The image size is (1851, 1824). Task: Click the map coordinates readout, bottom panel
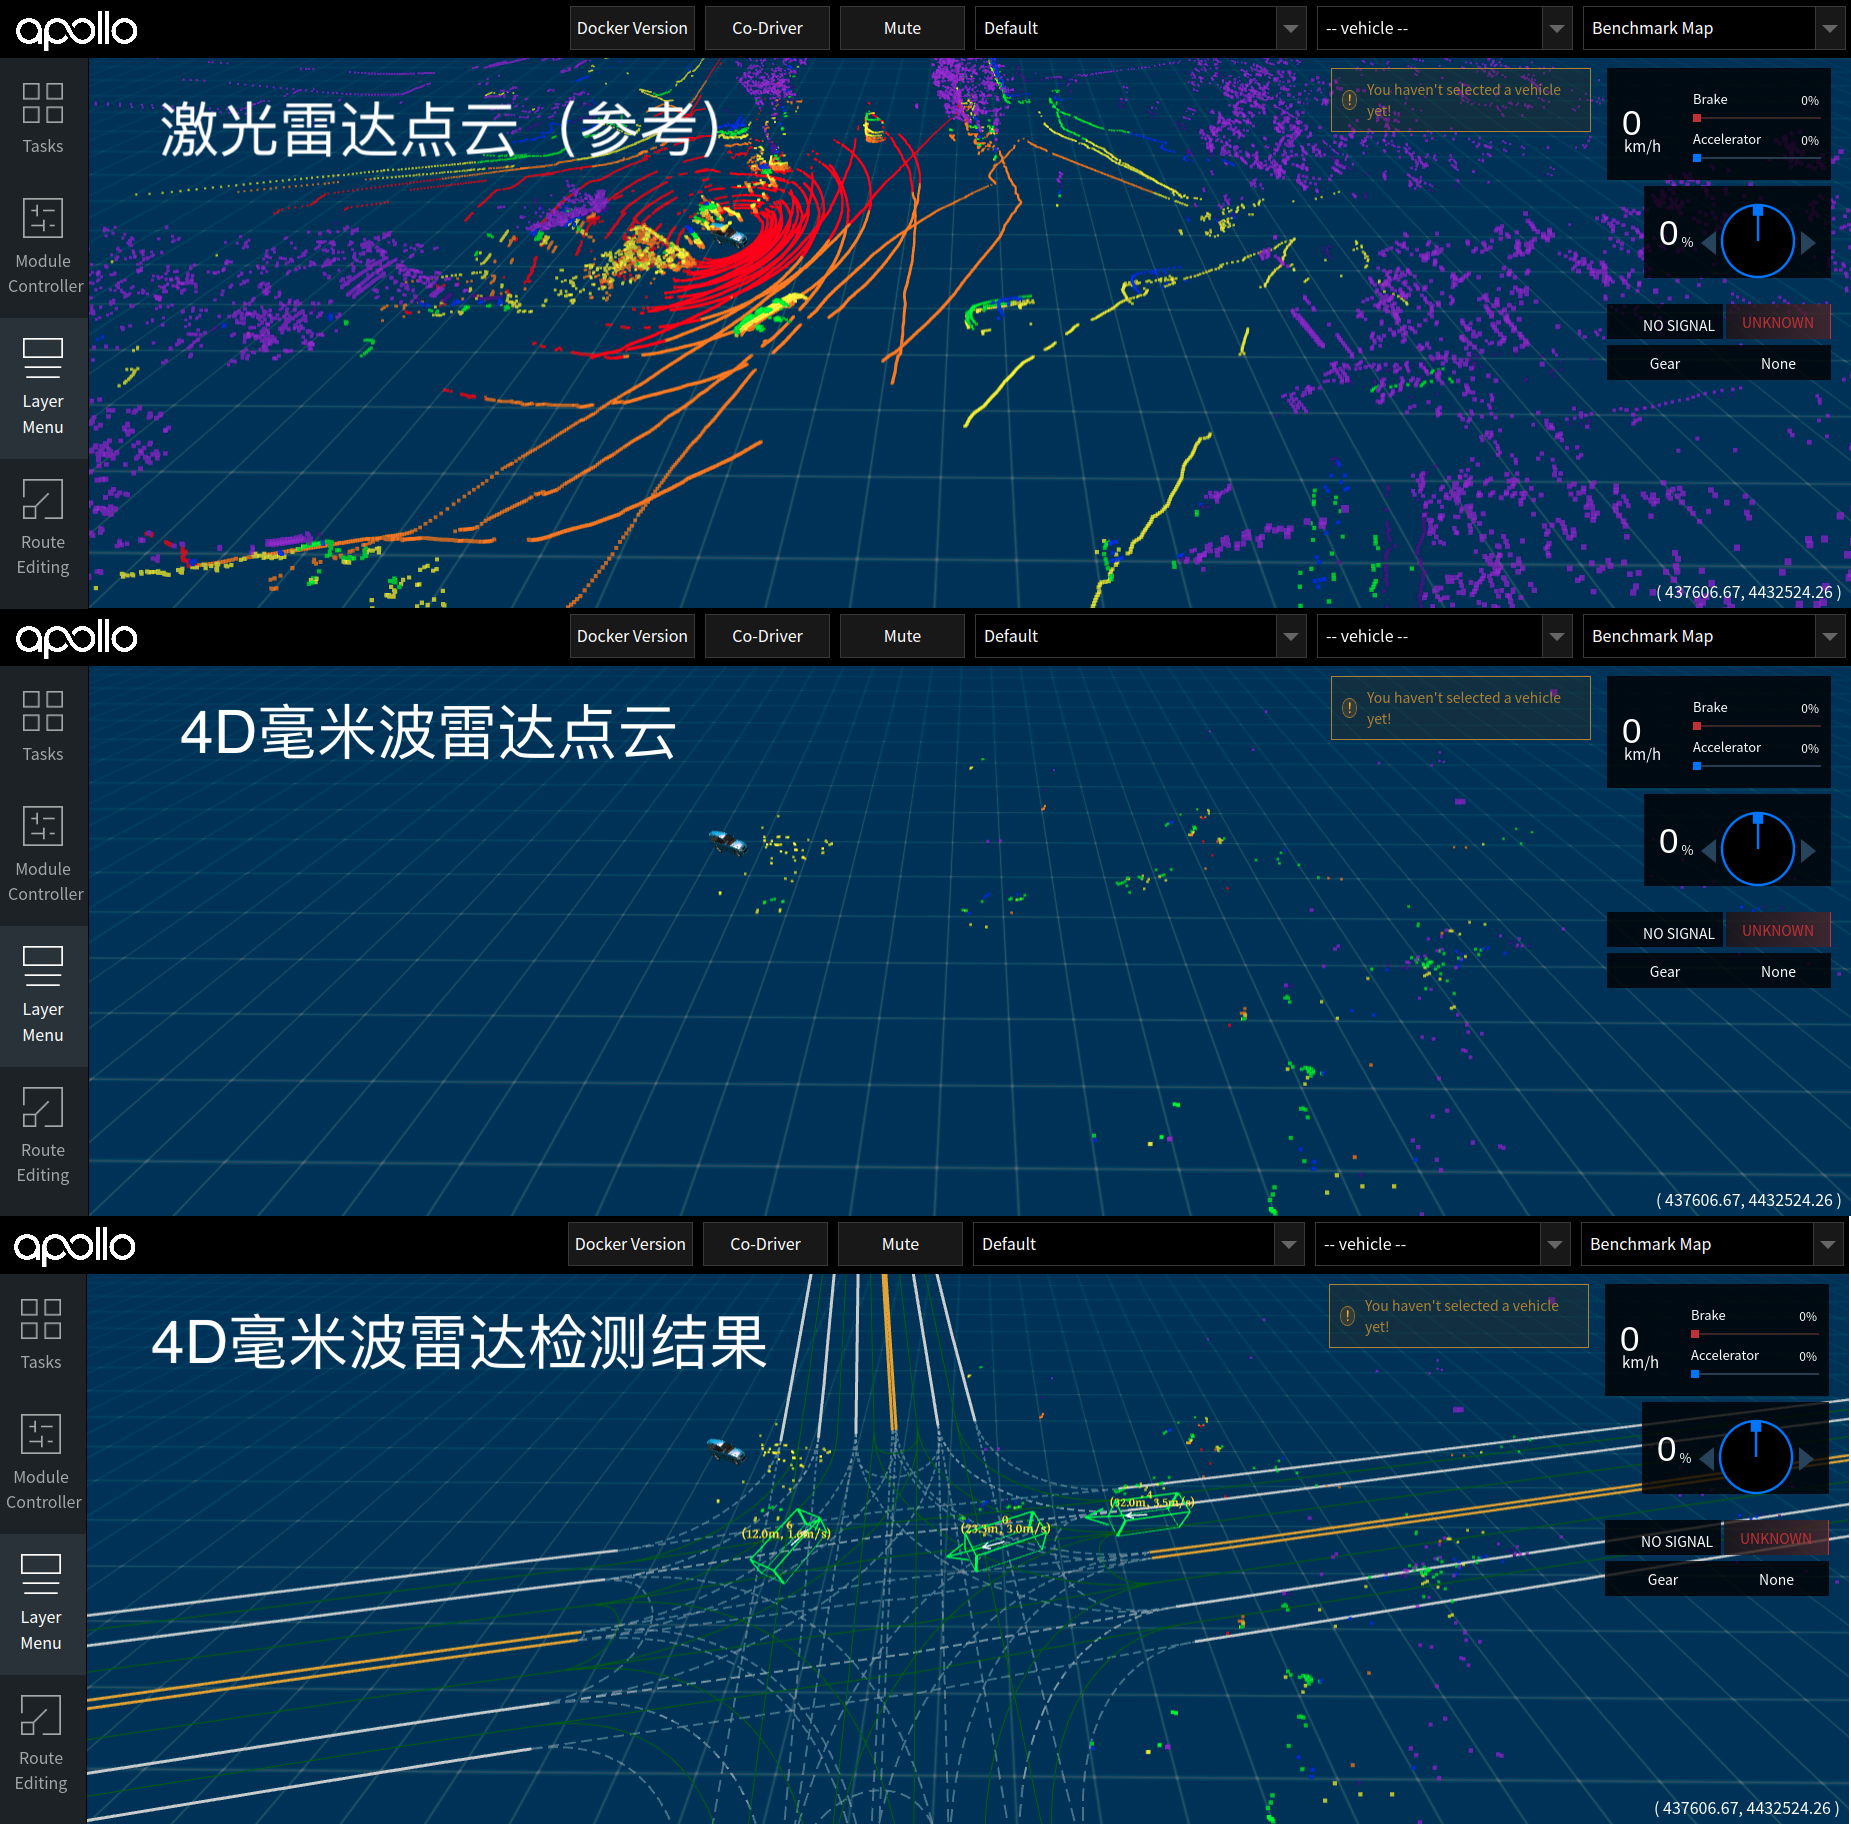tap(1746, 1808)
